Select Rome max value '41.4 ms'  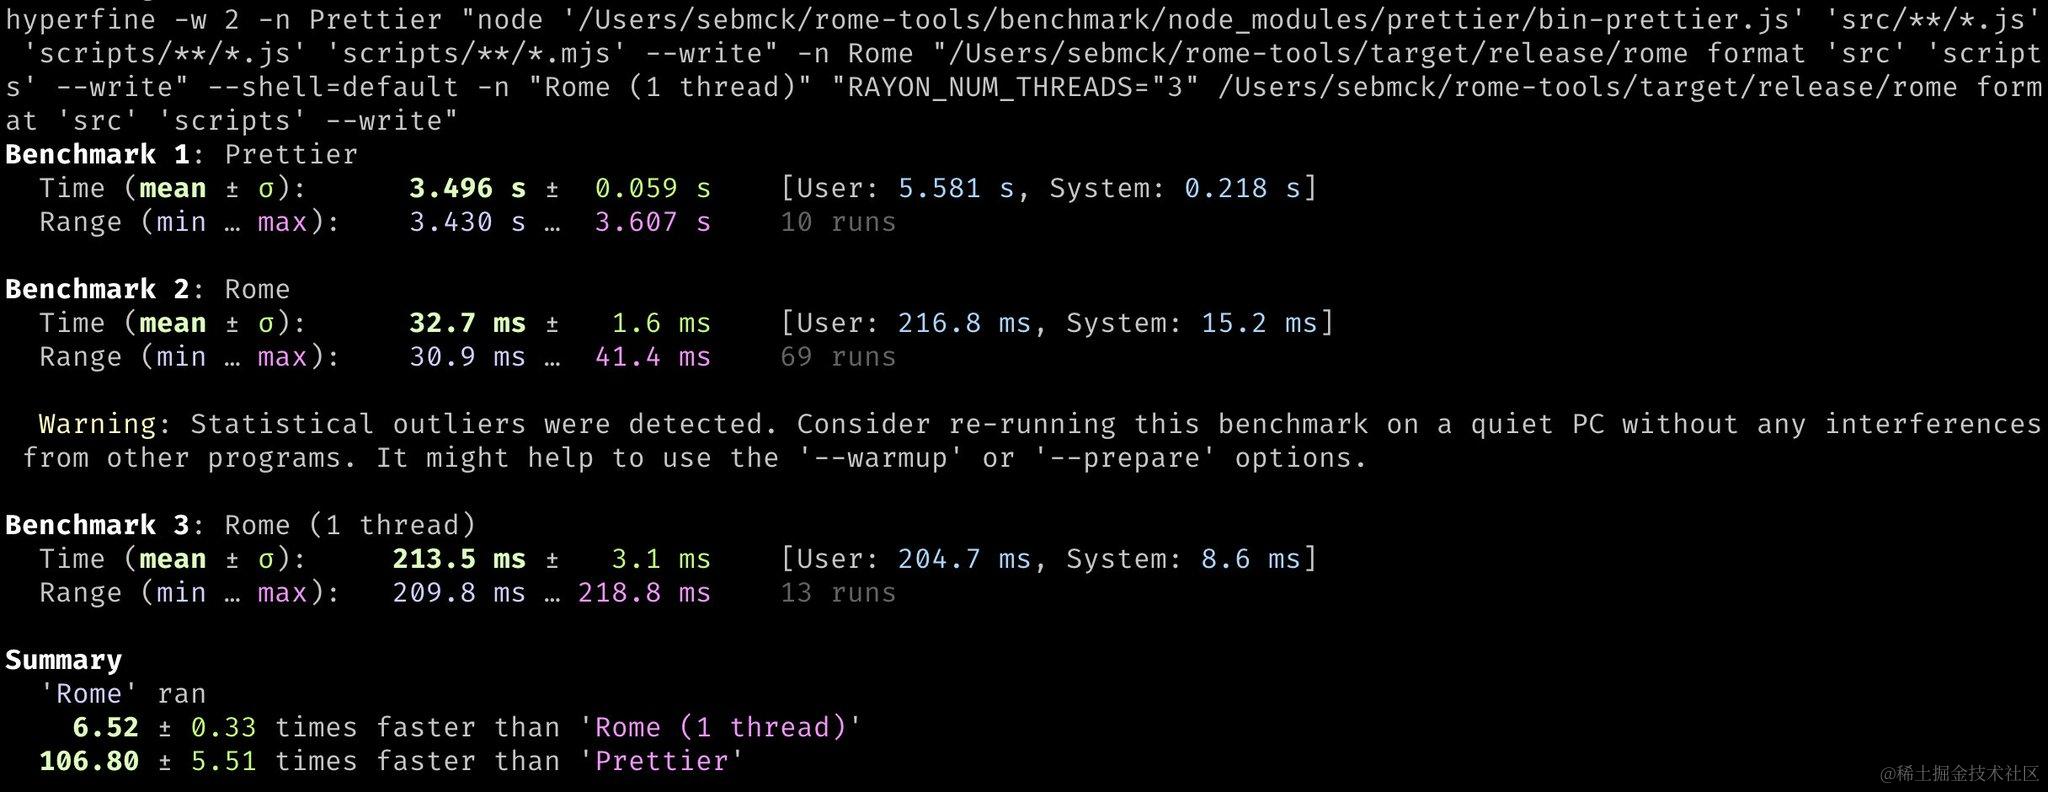pyautogui.click(x=653, y=357)
